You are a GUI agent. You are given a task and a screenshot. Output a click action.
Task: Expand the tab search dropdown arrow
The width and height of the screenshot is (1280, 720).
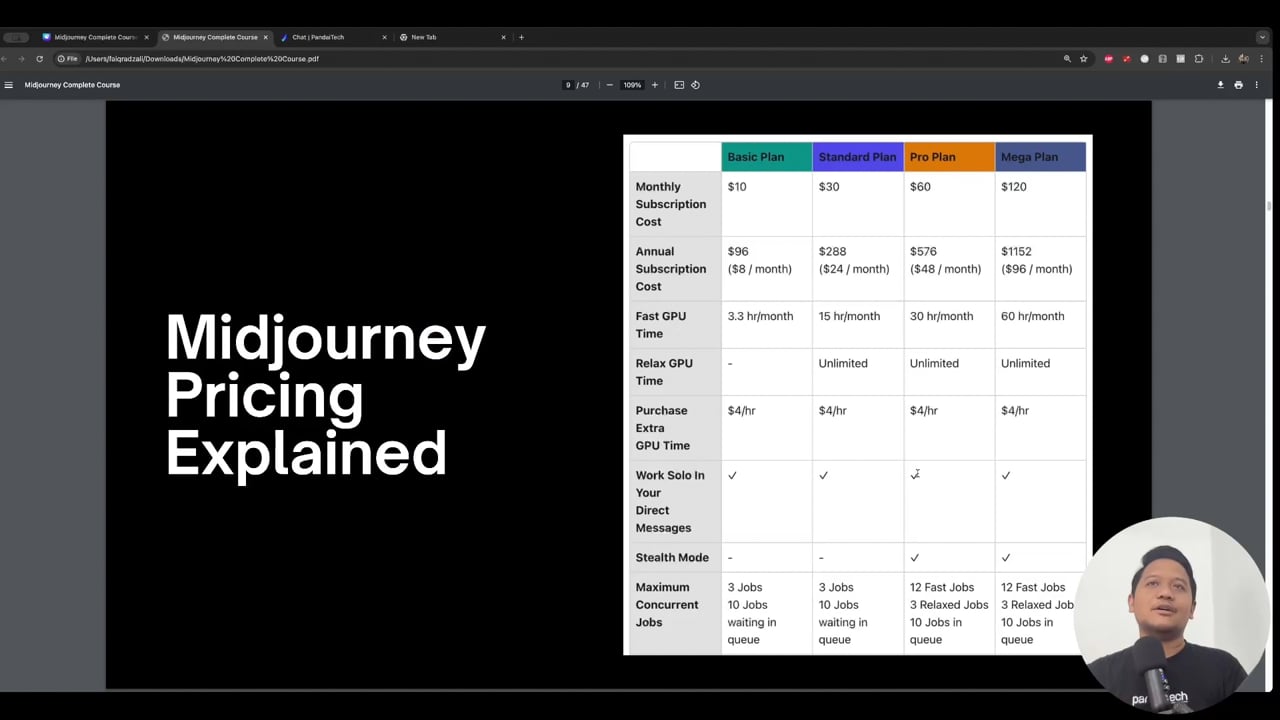[1262, 37]
